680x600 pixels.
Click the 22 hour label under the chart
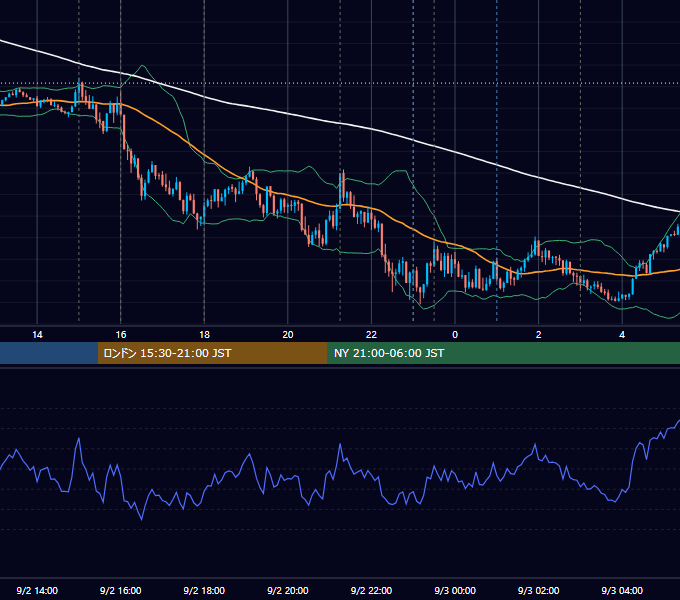tap(371, 335)
